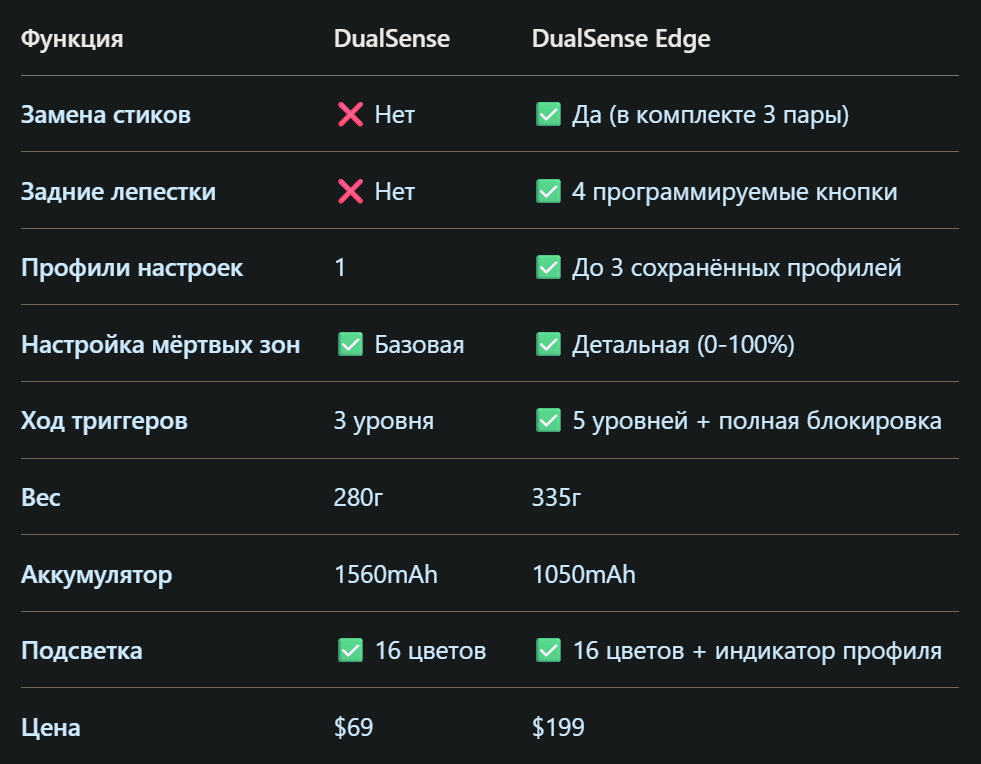The width and height of the screenshot is (981, 764).
Task: Click the DualSense column header
Action: point(392,39)
